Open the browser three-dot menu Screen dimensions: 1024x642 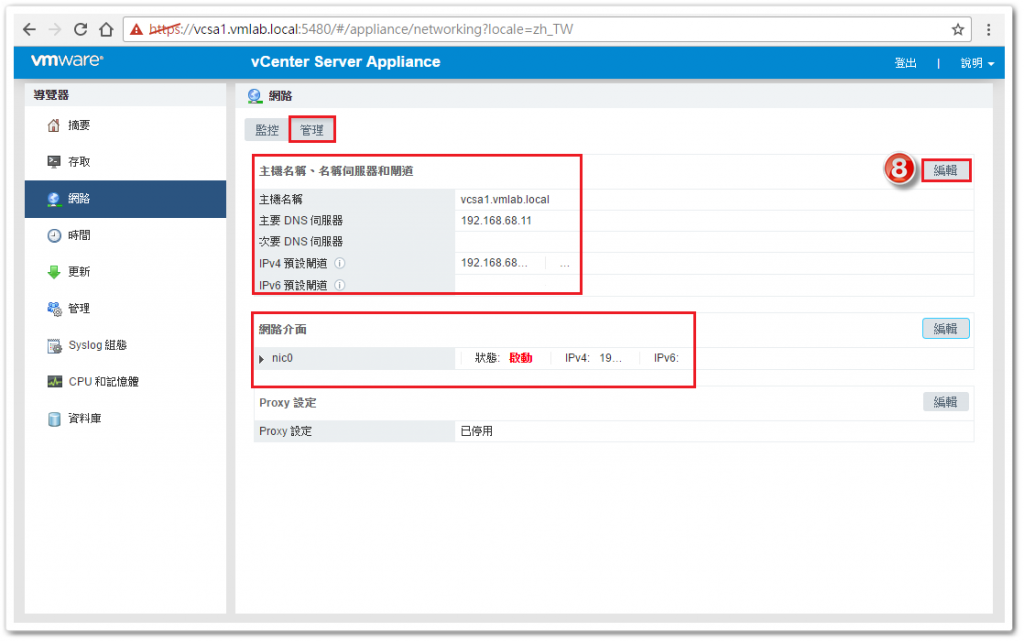tap(988, 29)
